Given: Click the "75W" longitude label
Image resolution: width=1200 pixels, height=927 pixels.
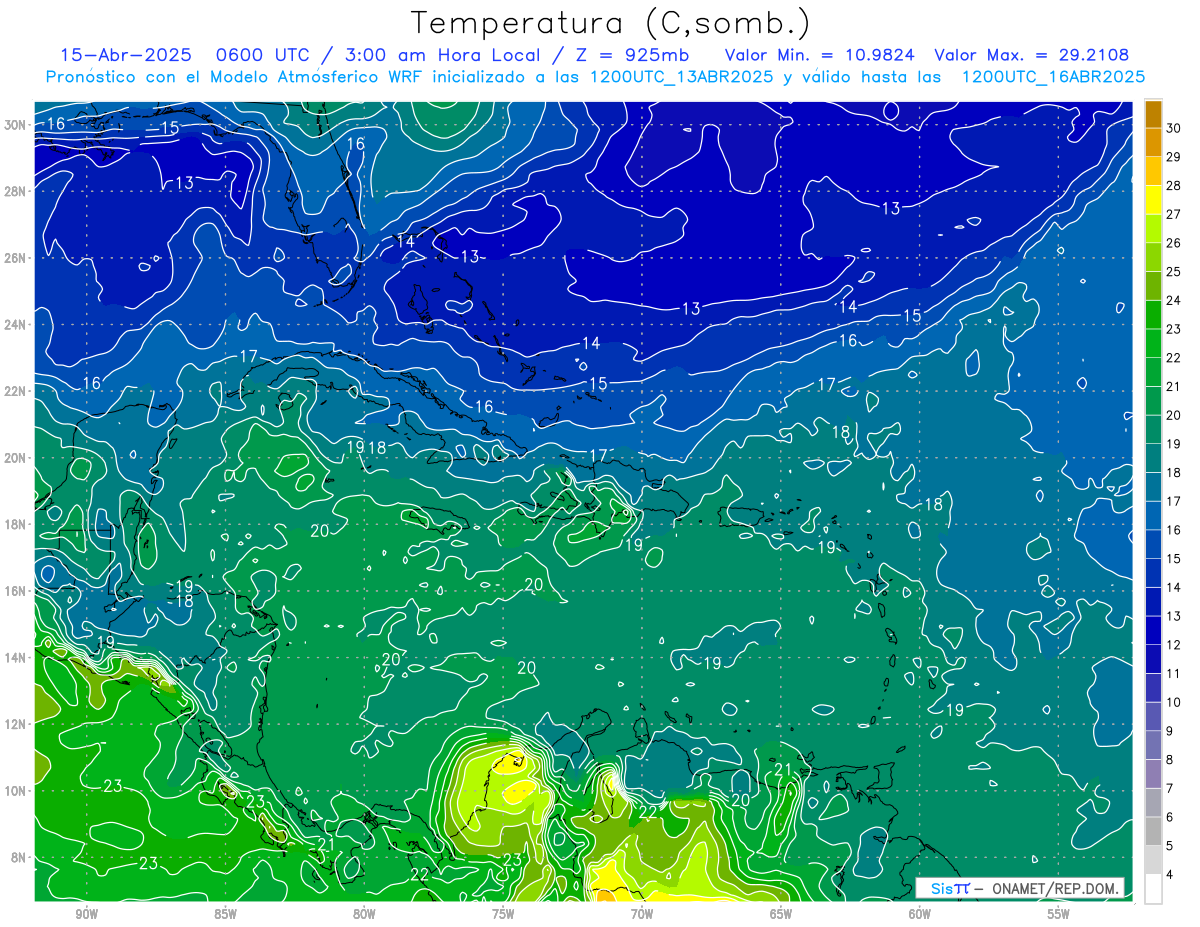Looking at the screenshot, I should 503,914.
